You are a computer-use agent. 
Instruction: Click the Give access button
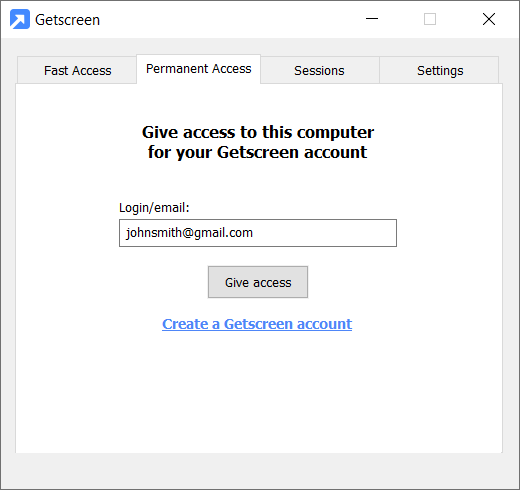click(x=258, y=282)
